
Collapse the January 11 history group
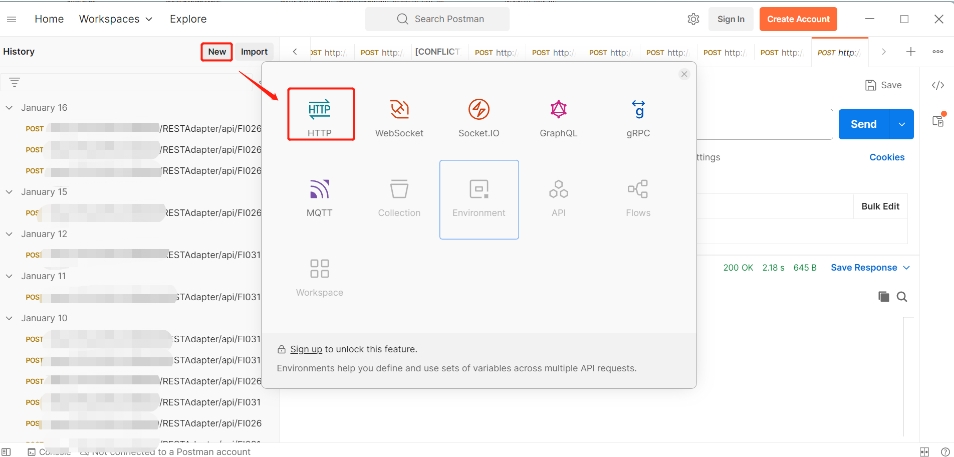coord(9,276)
